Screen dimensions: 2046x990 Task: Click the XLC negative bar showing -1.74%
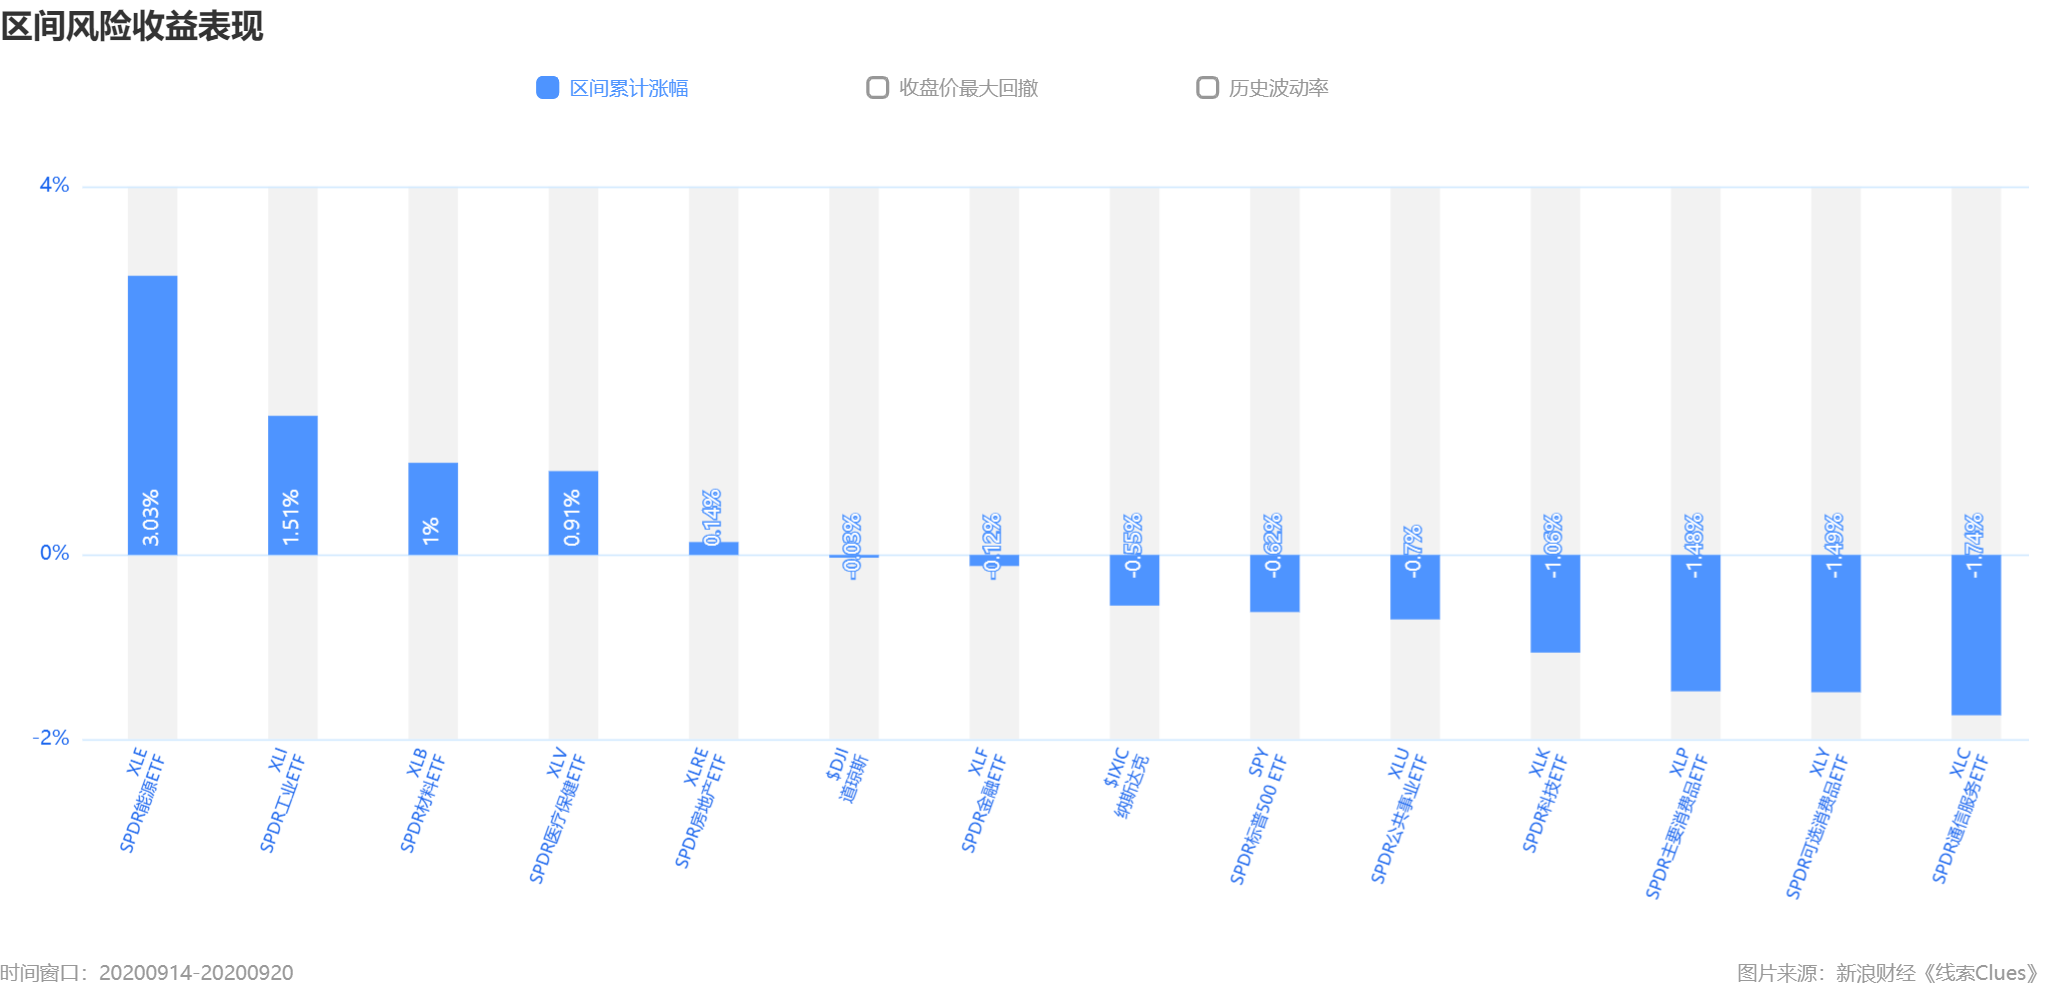point(1976,635)
